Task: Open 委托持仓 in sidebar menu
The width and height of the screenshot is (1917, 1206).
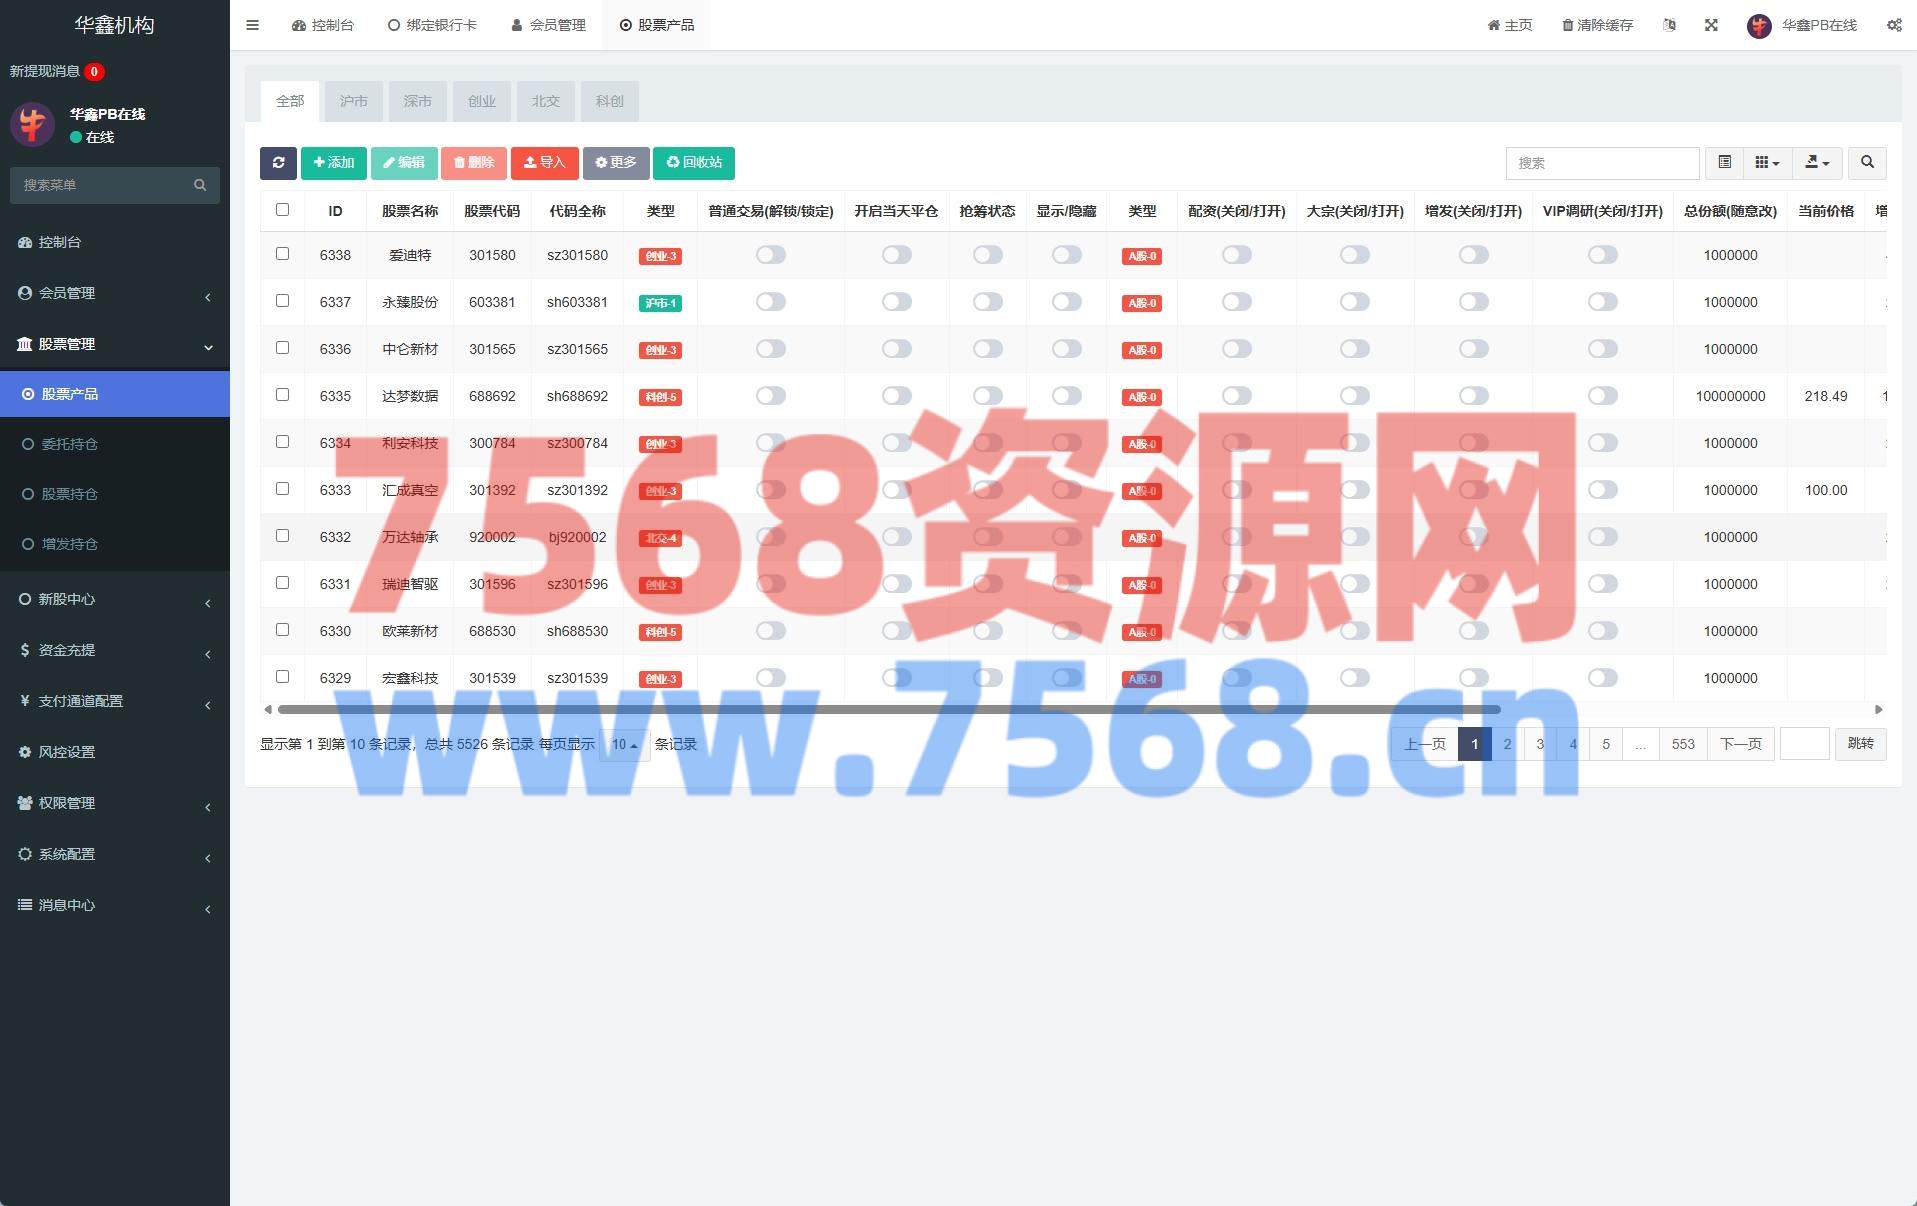Action: tap(69, 444)
